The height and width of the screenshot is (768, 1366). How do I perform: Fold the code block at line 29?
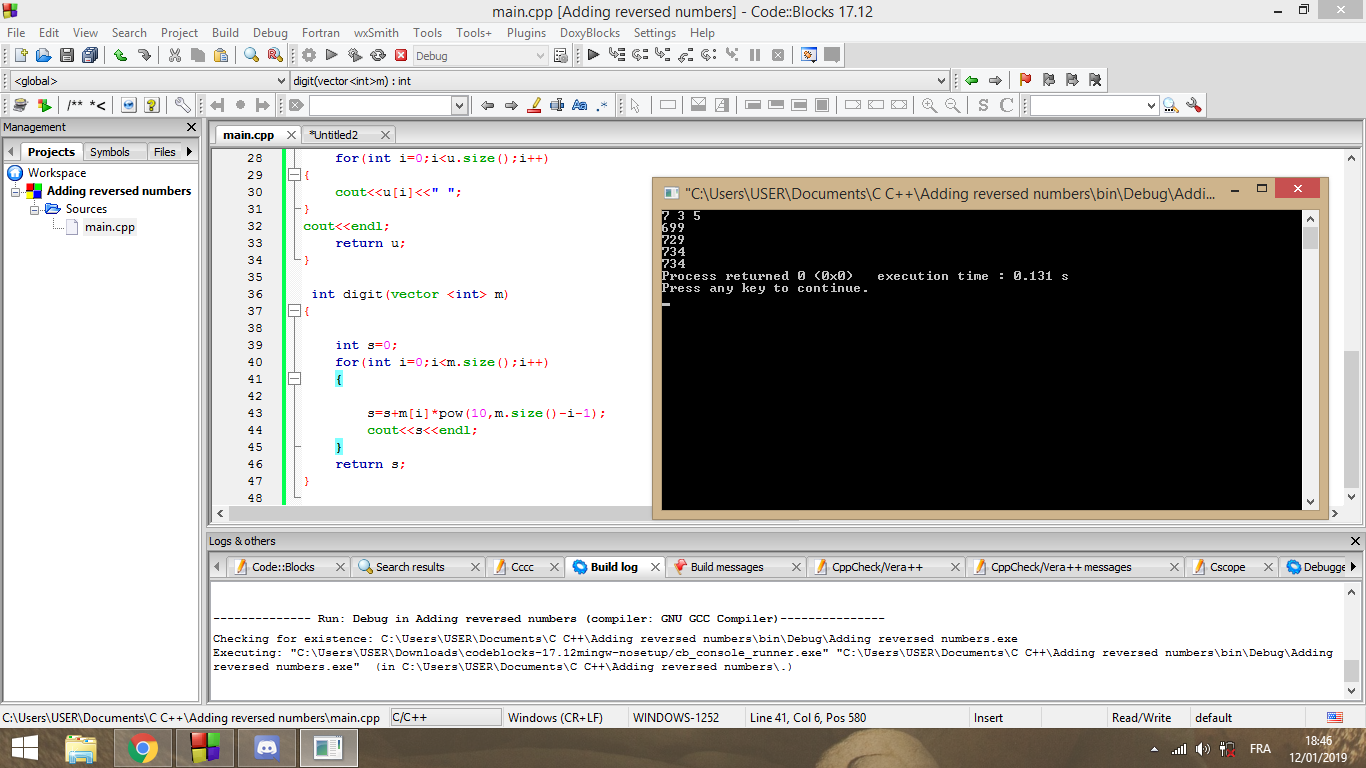[294, 175]
